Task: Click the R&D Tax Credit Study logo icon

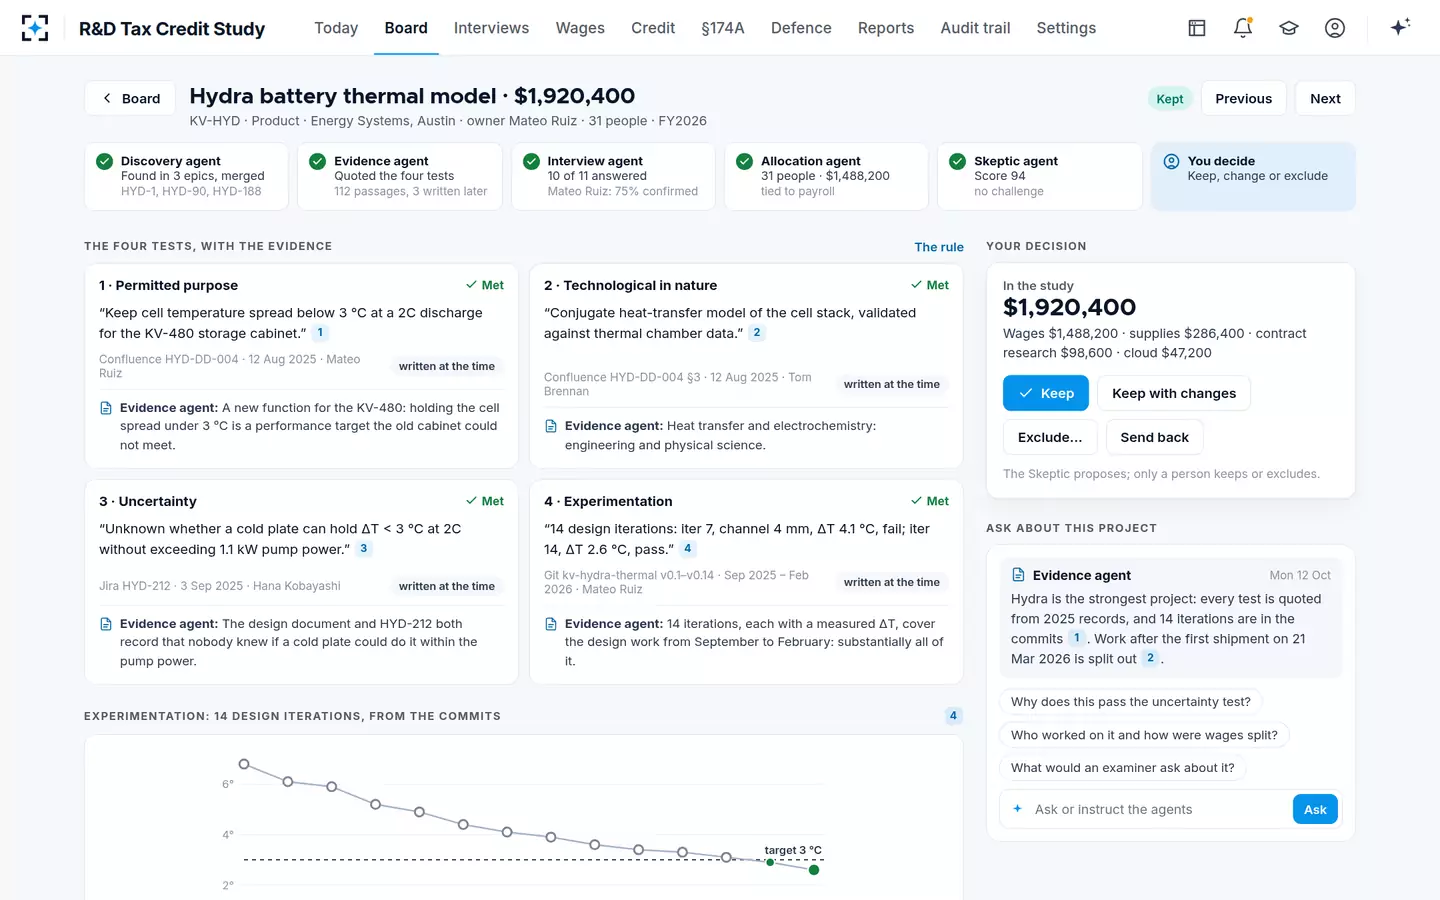Action: [x=35, y=28]
